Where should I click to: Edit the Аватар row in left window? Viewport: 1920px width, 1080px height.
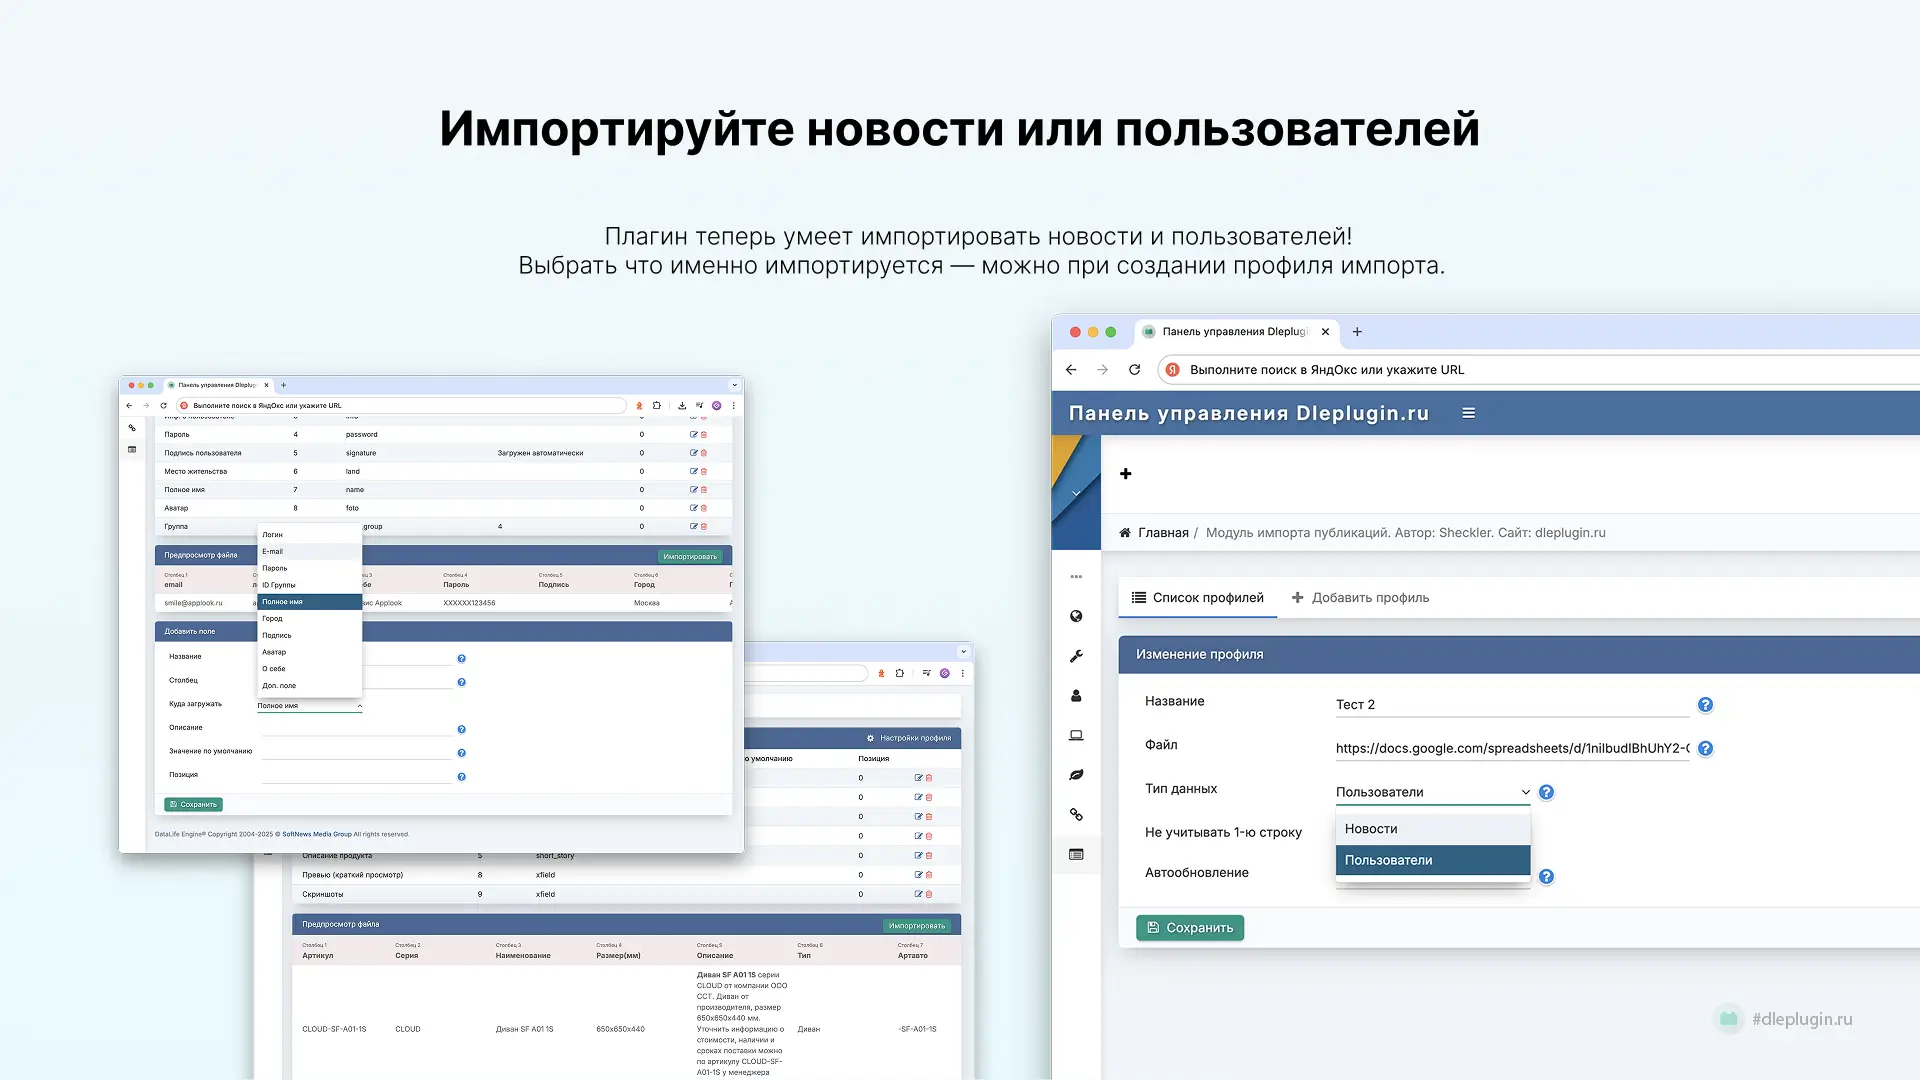coord(693,508)
